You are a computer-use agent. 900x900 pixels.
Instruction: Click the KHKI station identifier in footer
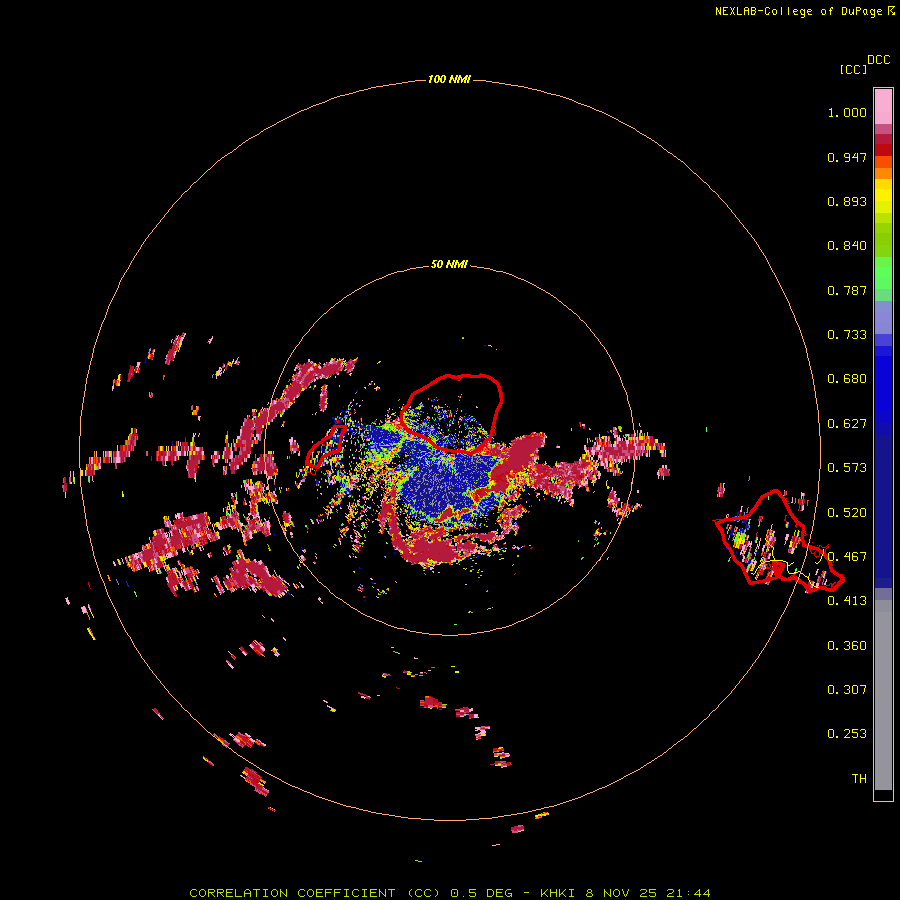(x=559, y=893)
